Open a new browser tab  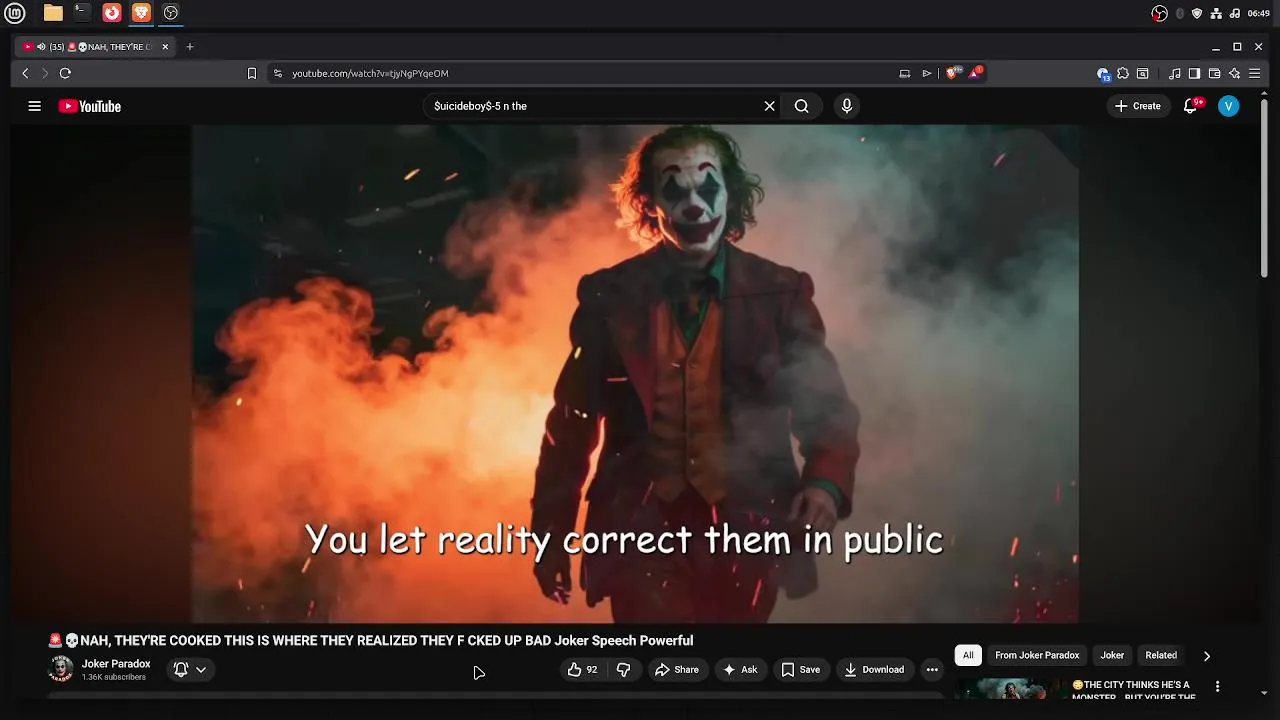(190, 47)
